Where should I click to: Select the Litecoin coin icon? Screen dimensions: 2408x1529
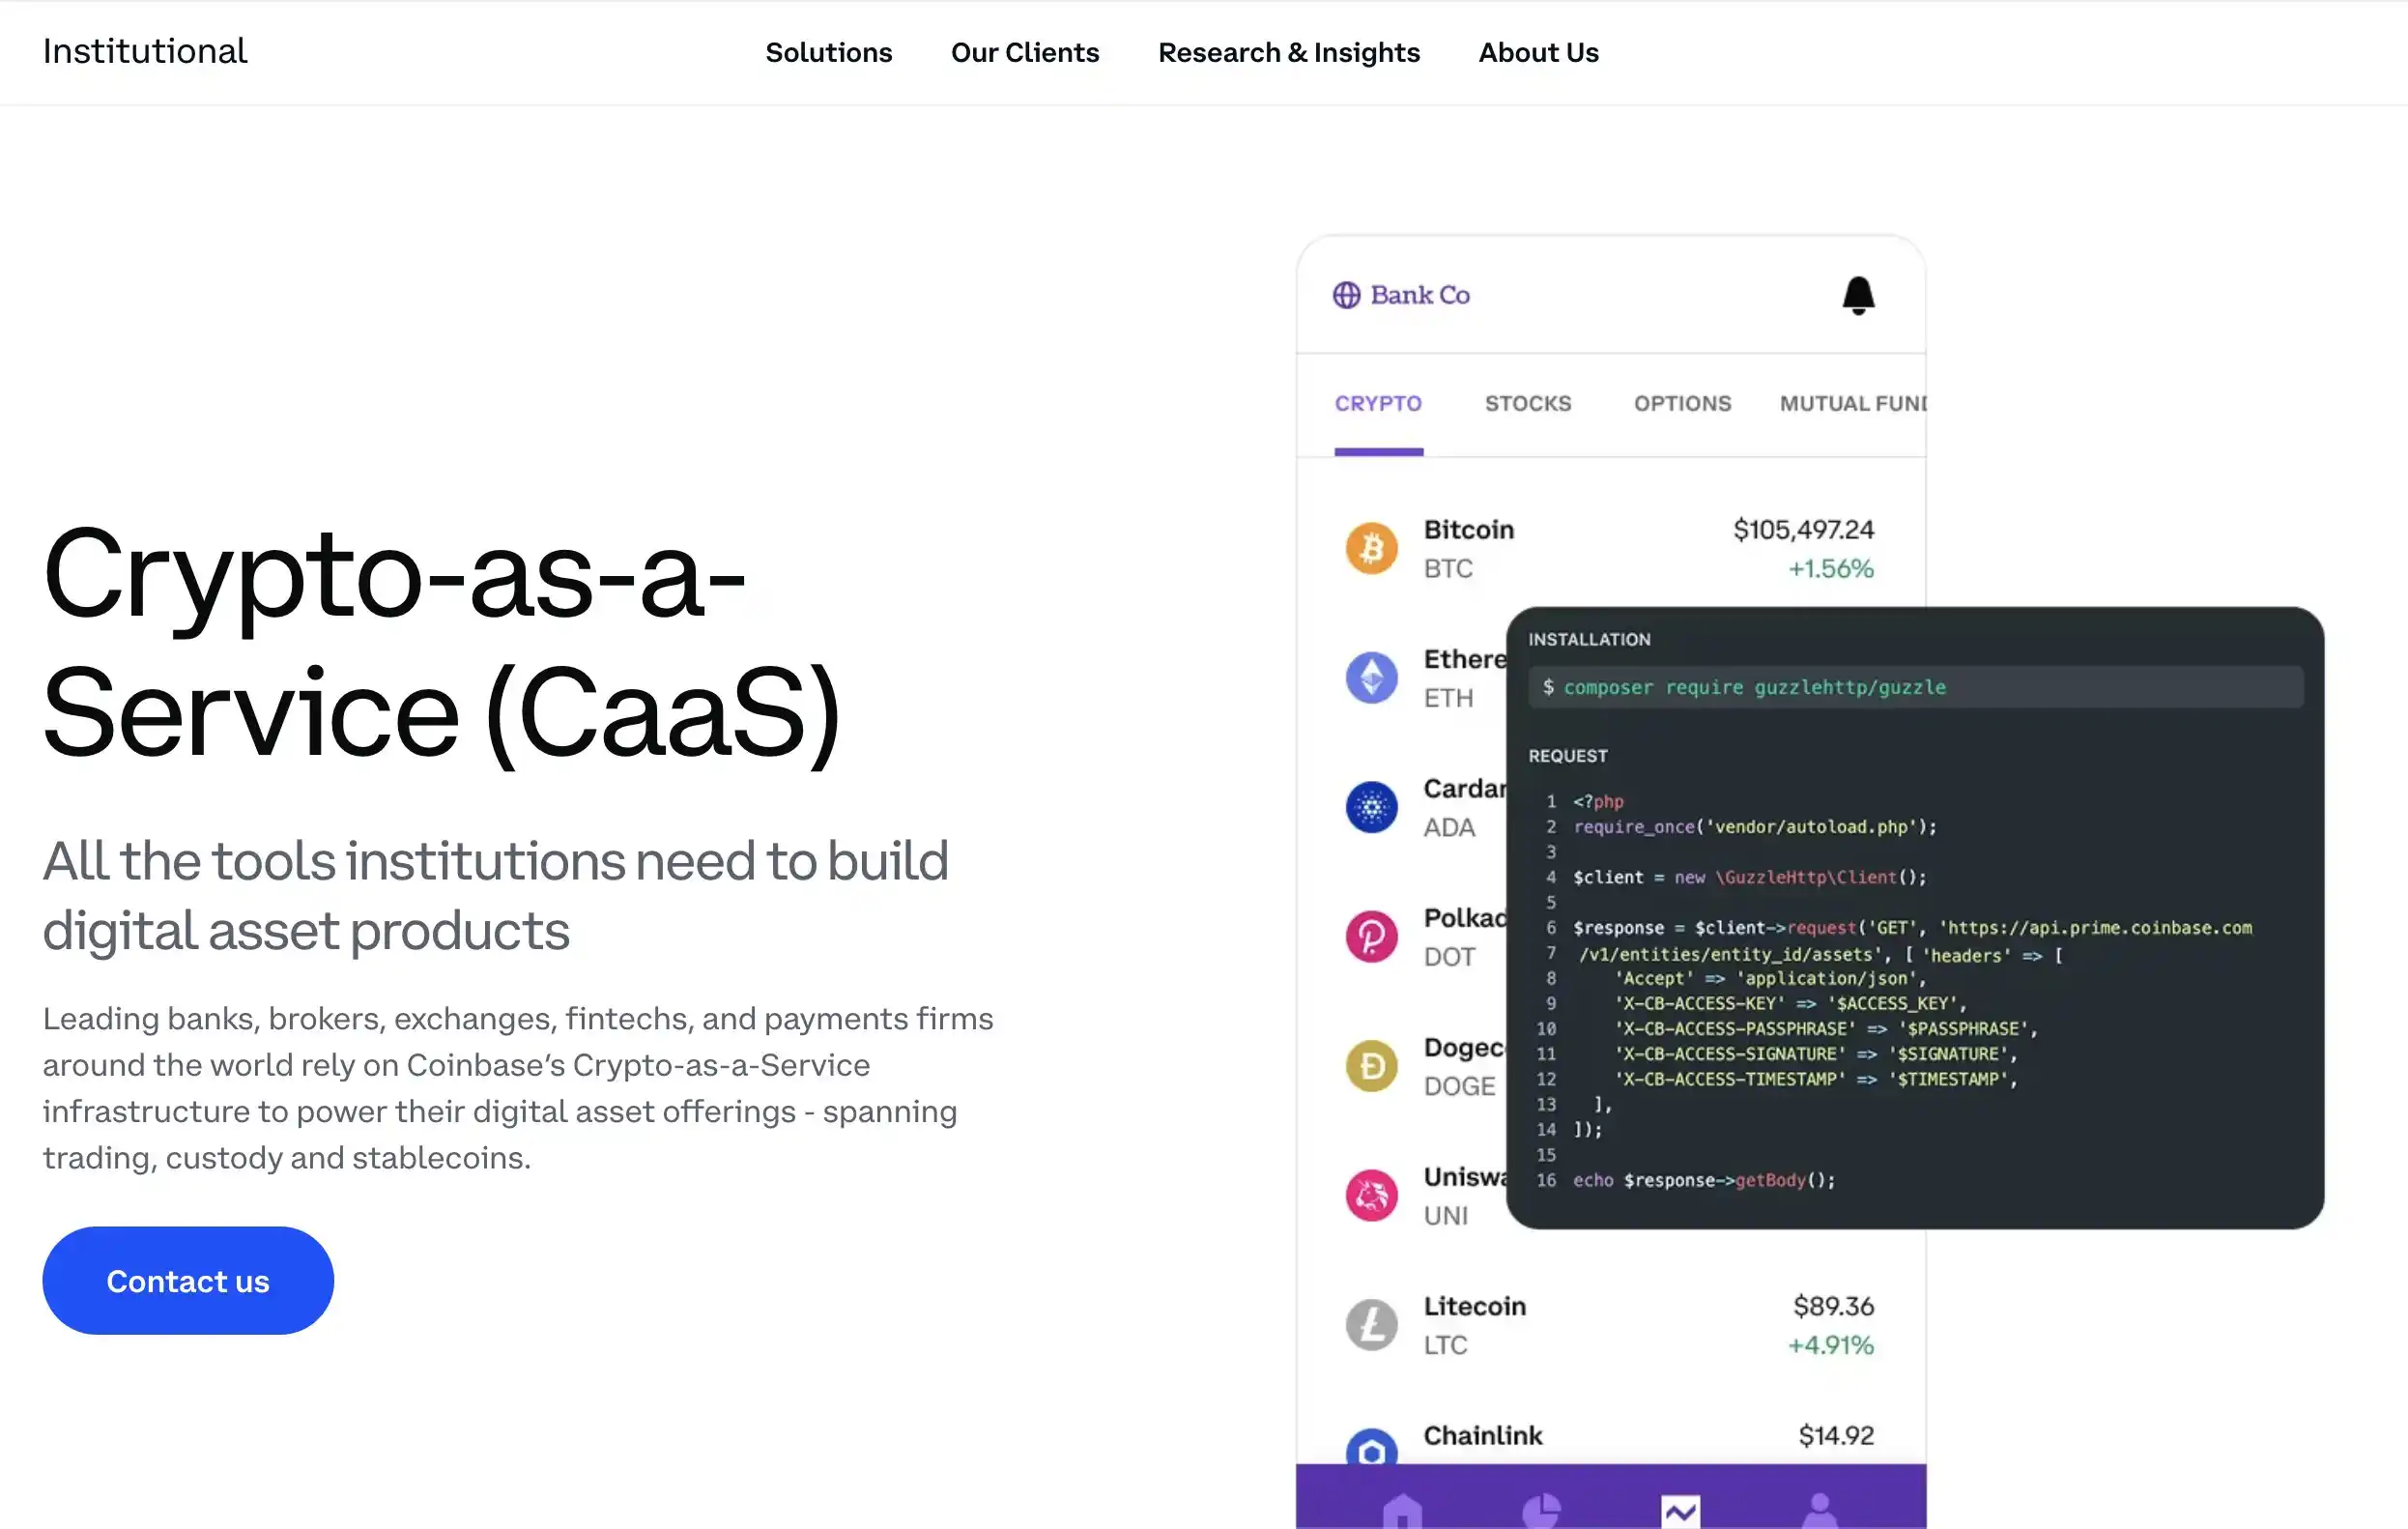tap(1372, 1324)
